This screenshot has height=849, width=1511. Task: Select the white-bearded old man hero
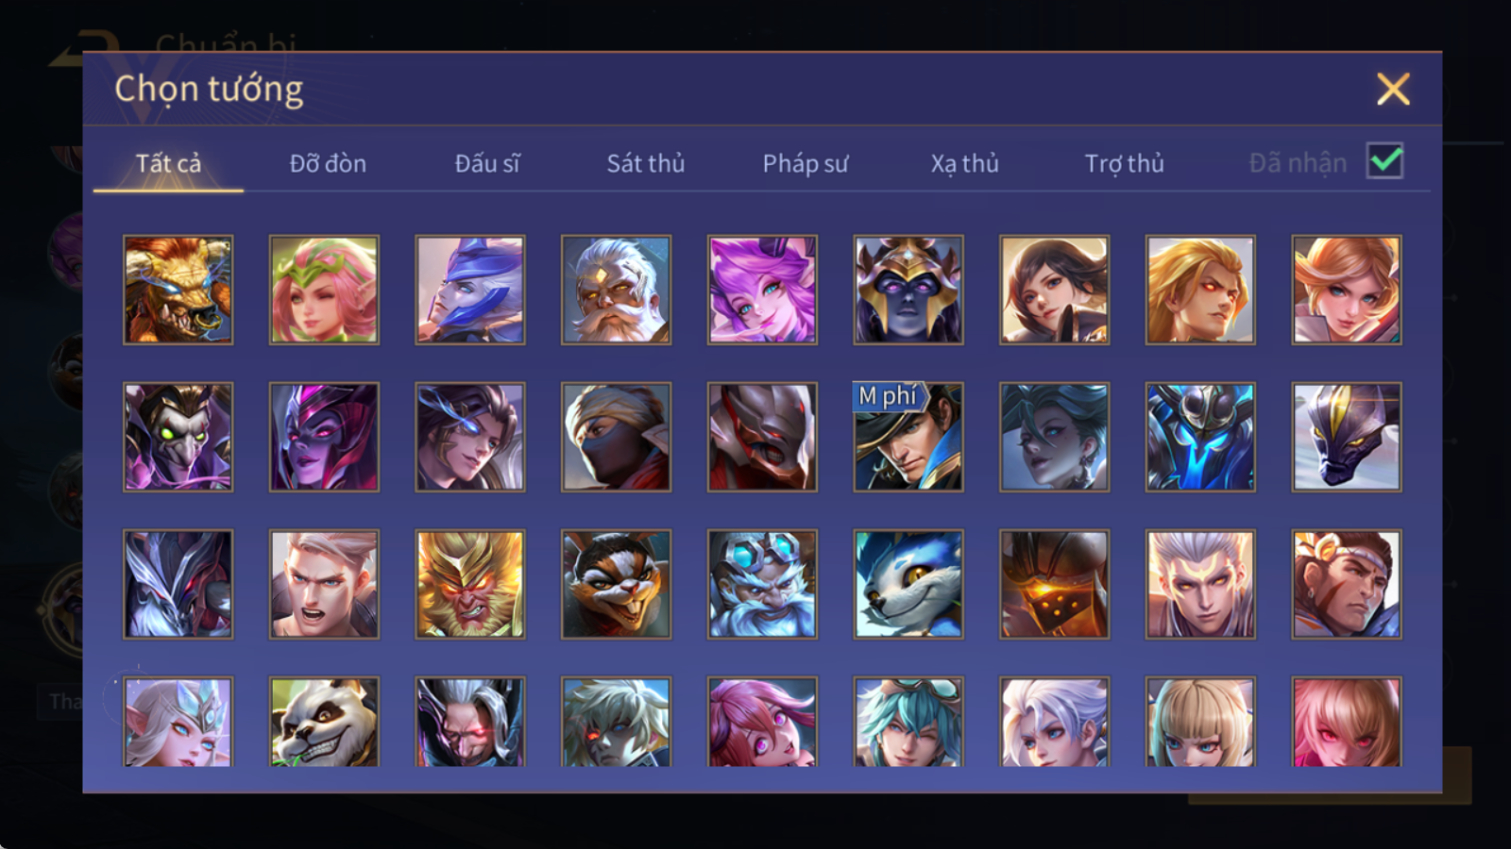[x=616, y=290]
